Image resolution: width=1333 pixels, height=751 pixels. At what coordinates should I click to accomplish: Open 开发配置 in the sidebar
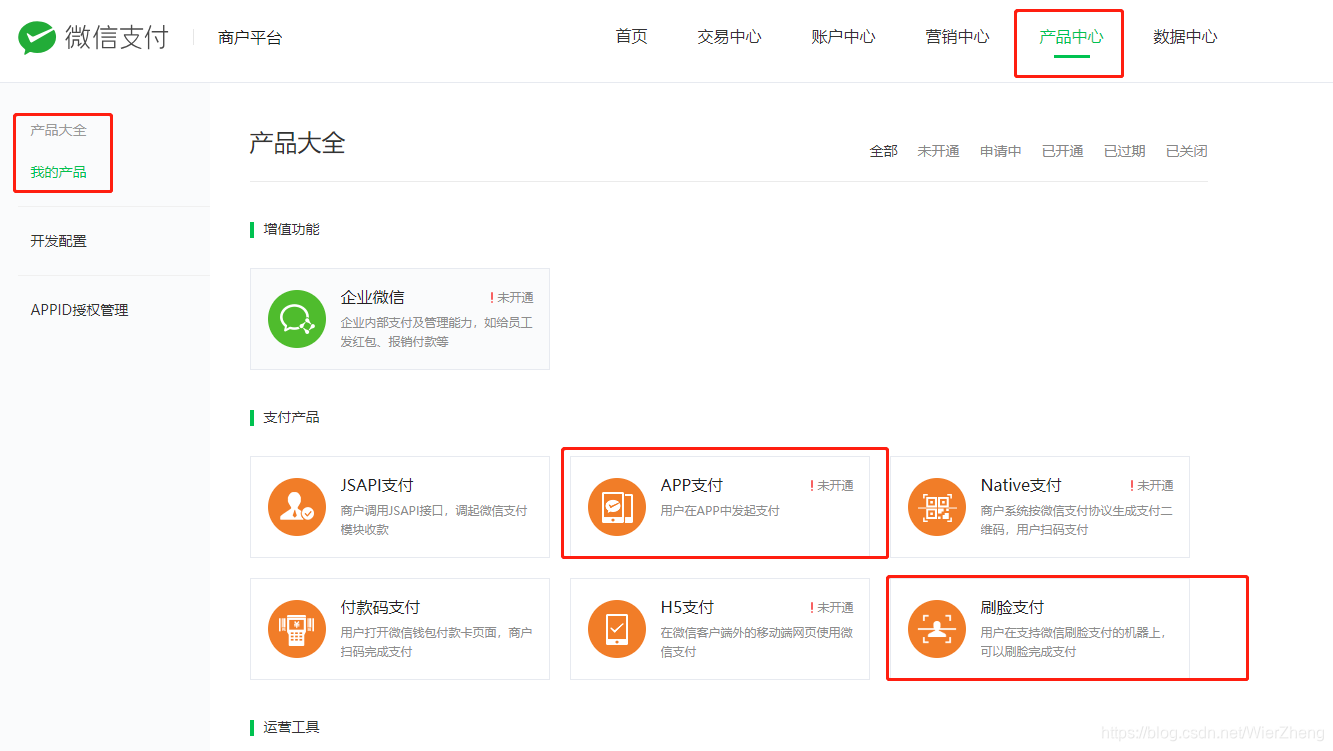click(x=58, y=241)
